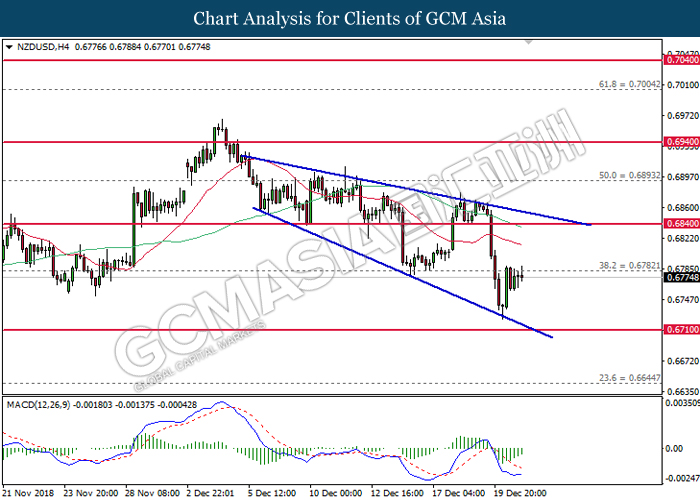Click the 0.70400 red price label
Screen dimensions: 700x500
point(682,60)
